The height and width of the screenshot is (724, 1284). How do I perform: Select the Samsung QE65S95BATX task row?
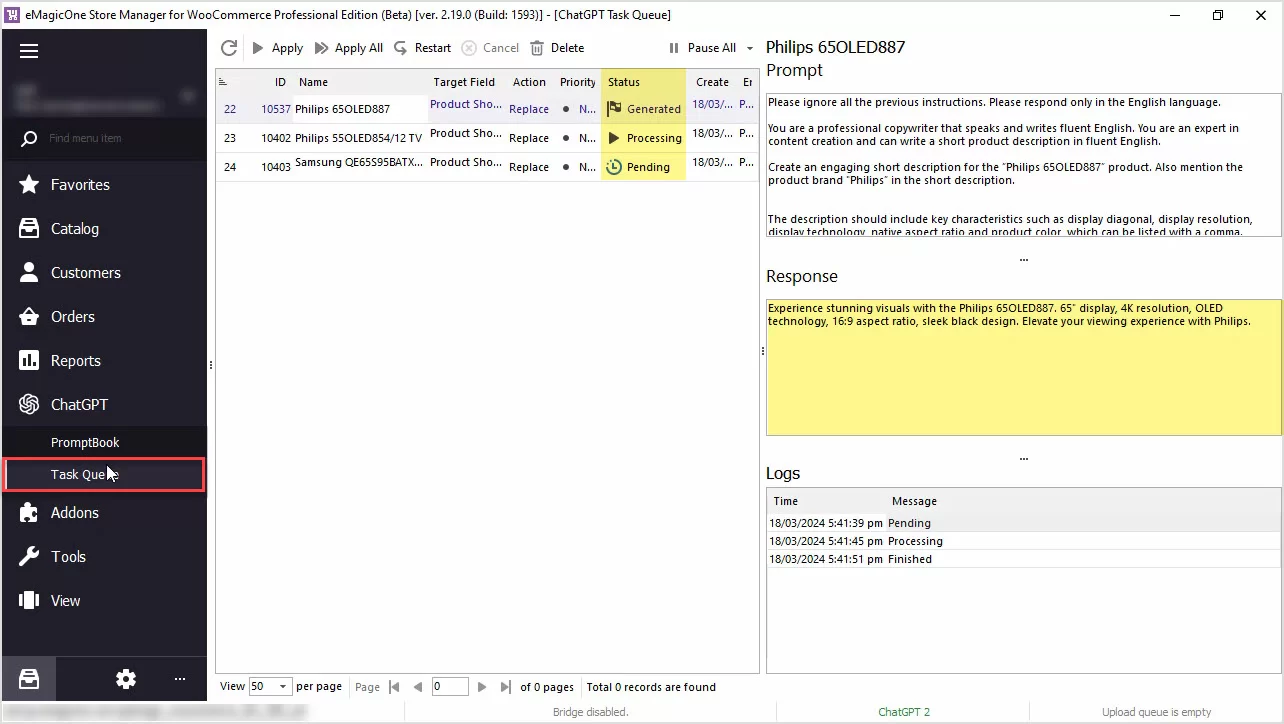358,167
